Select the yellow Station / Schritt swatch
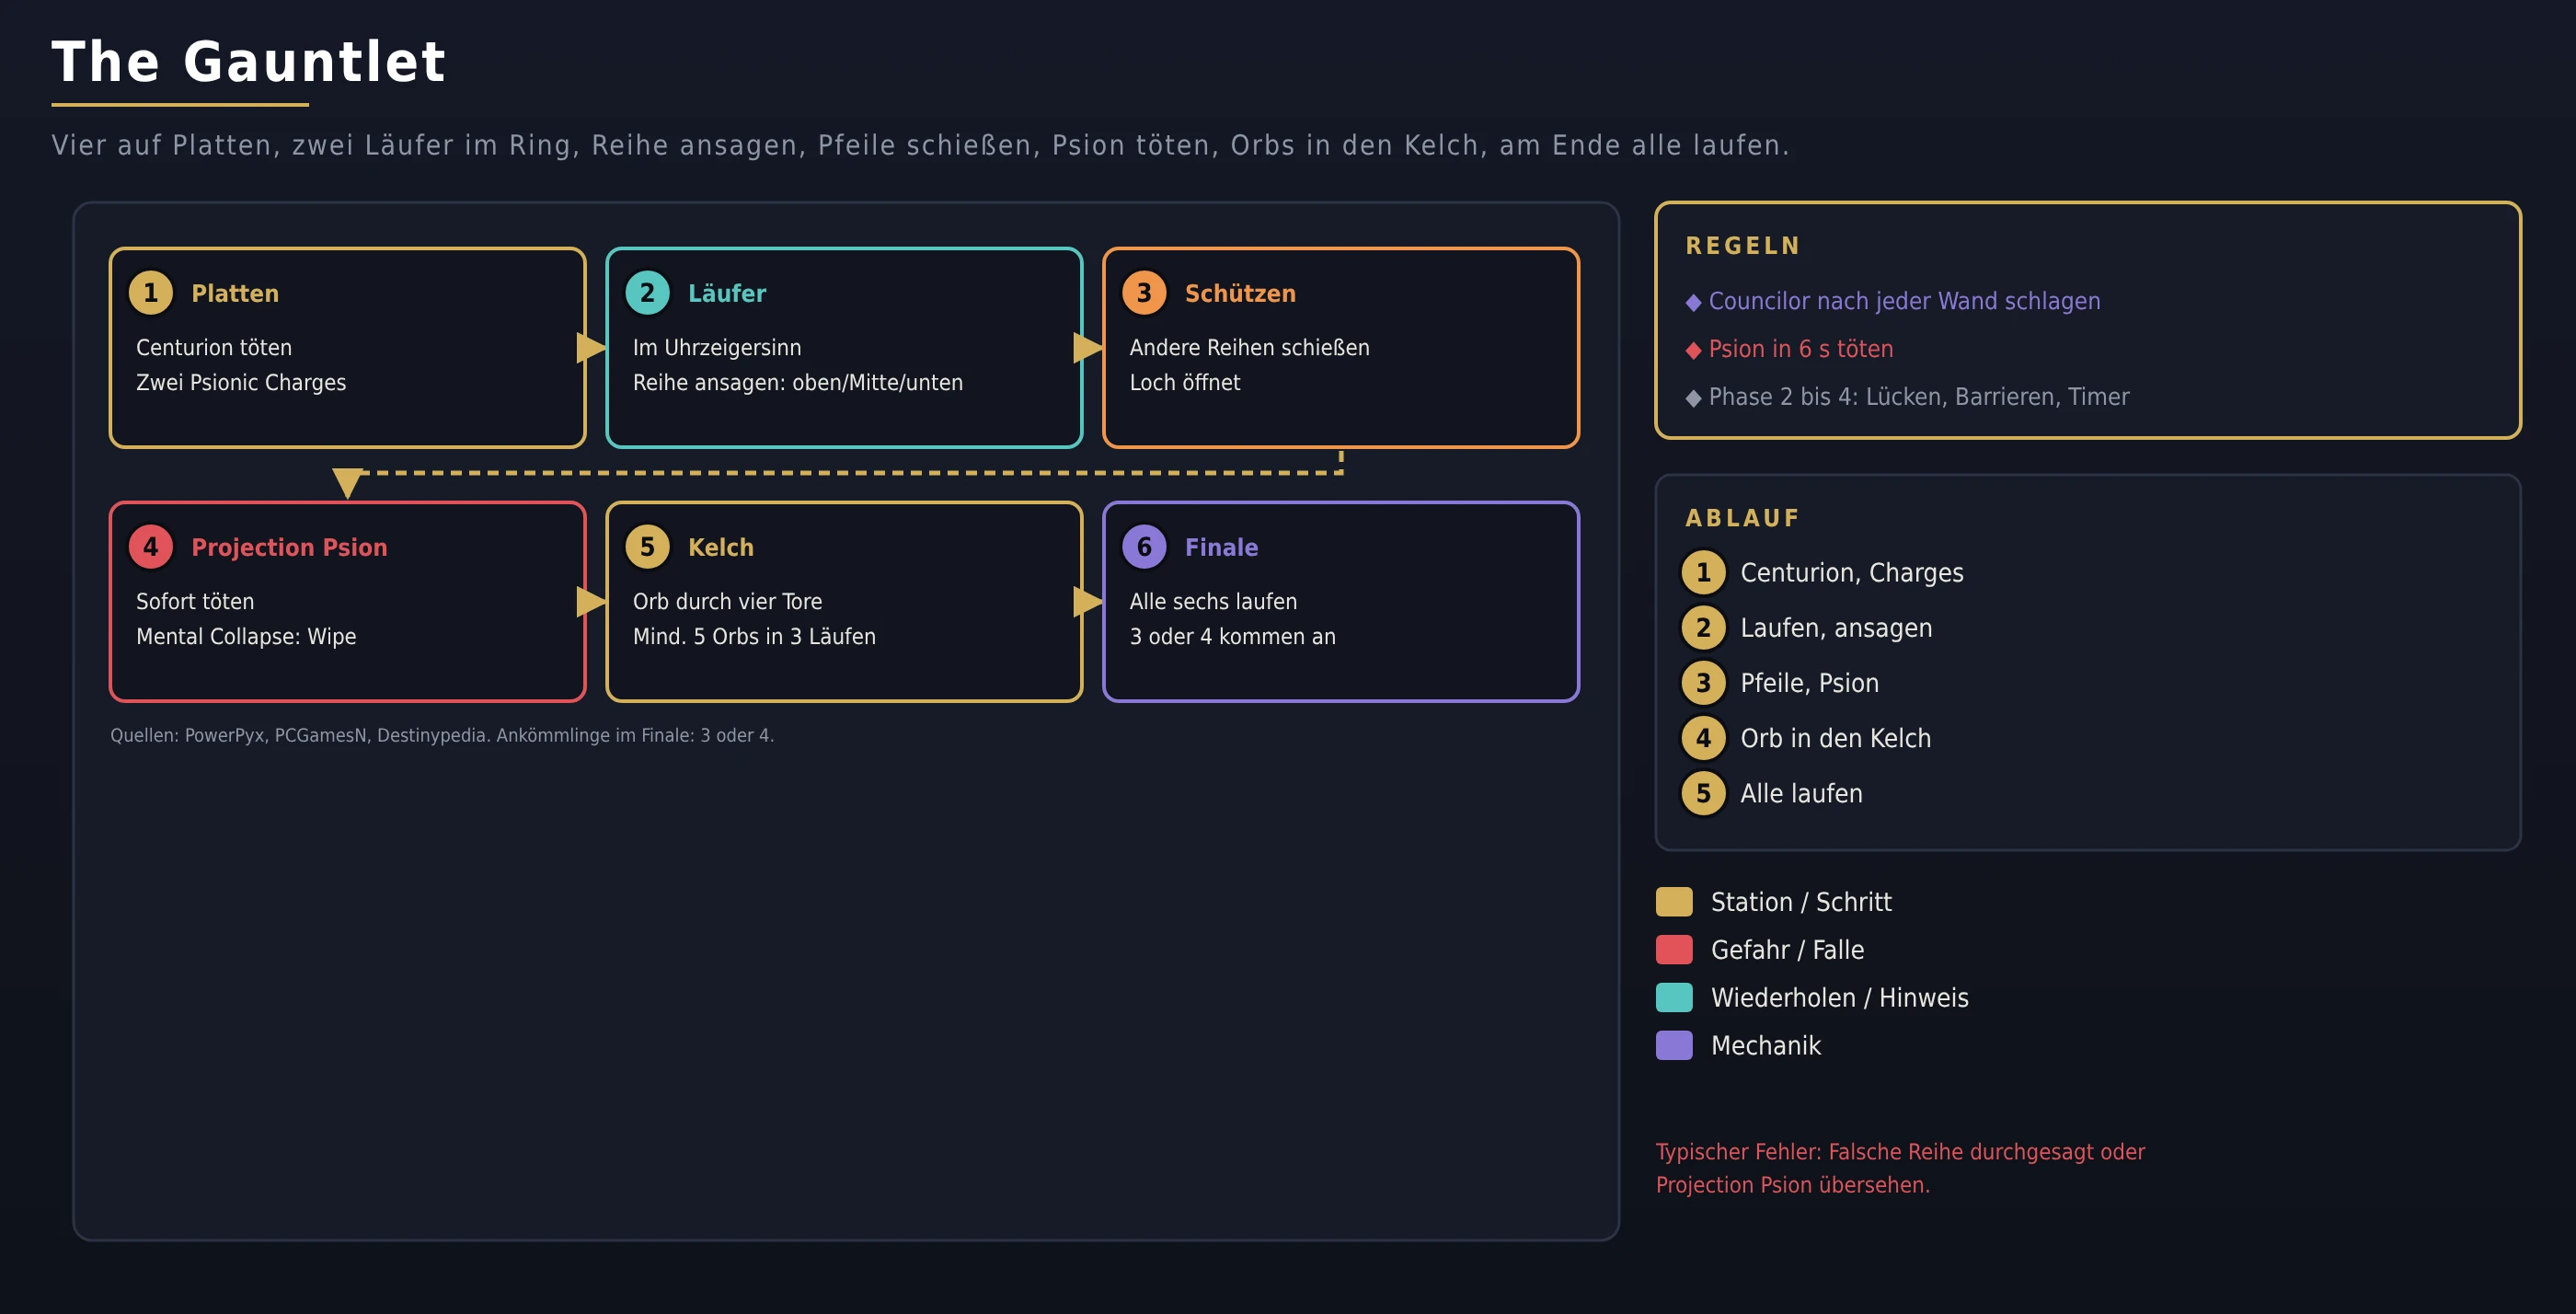The image size is (2576, 1314). pyautogui.click(x=1674, y=902)
